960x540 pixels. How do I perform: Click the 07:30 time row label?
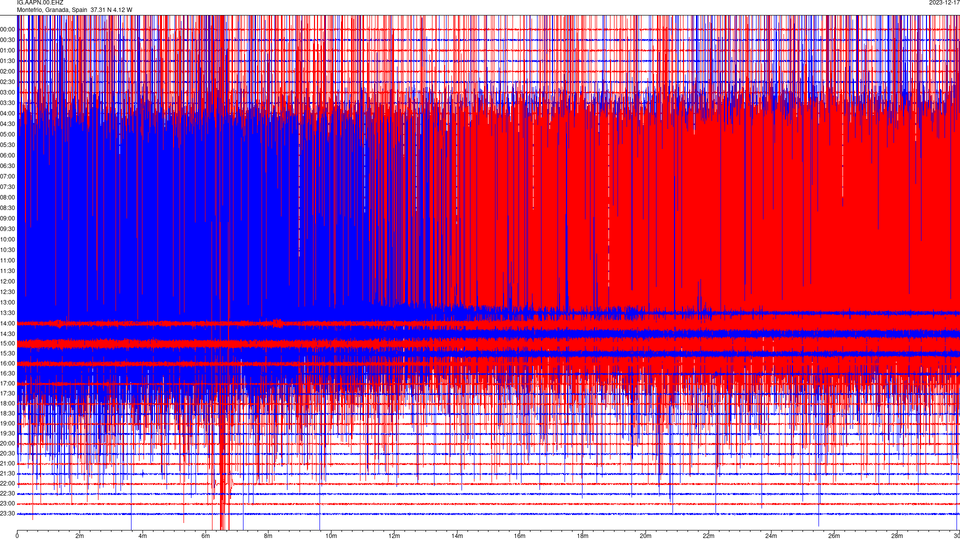tap(7, 187)
